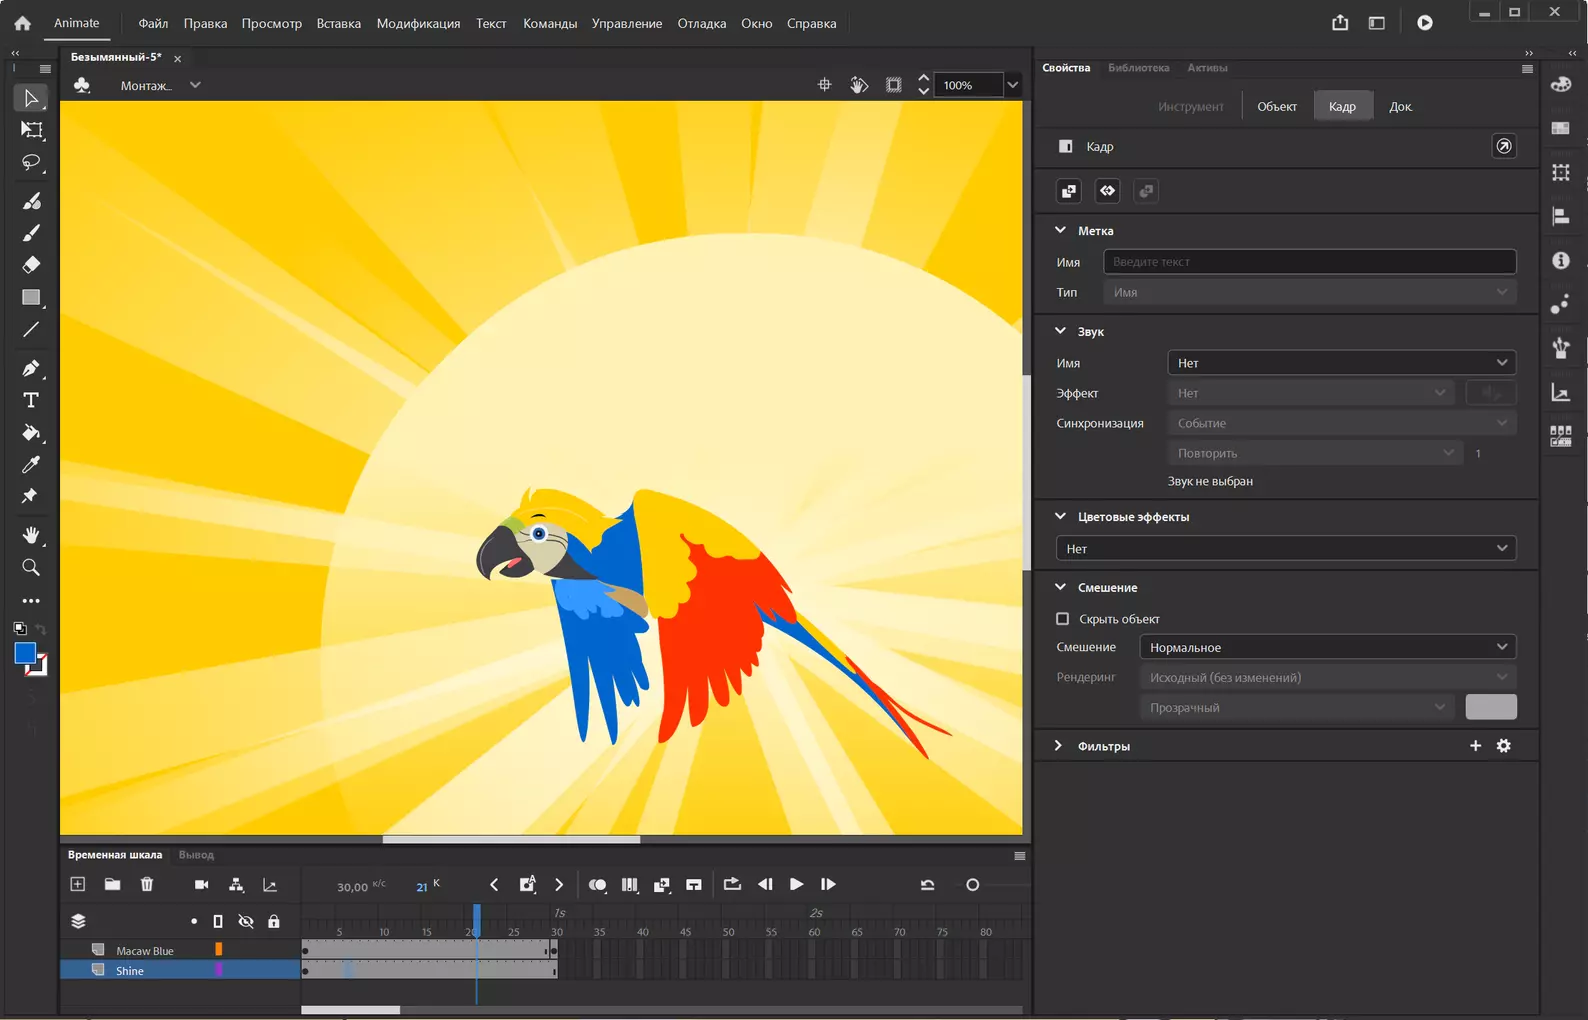The height and width of the screenshot is (1020, 1588).
Task: Select the Eraser tool
Action: pos(31,265)
